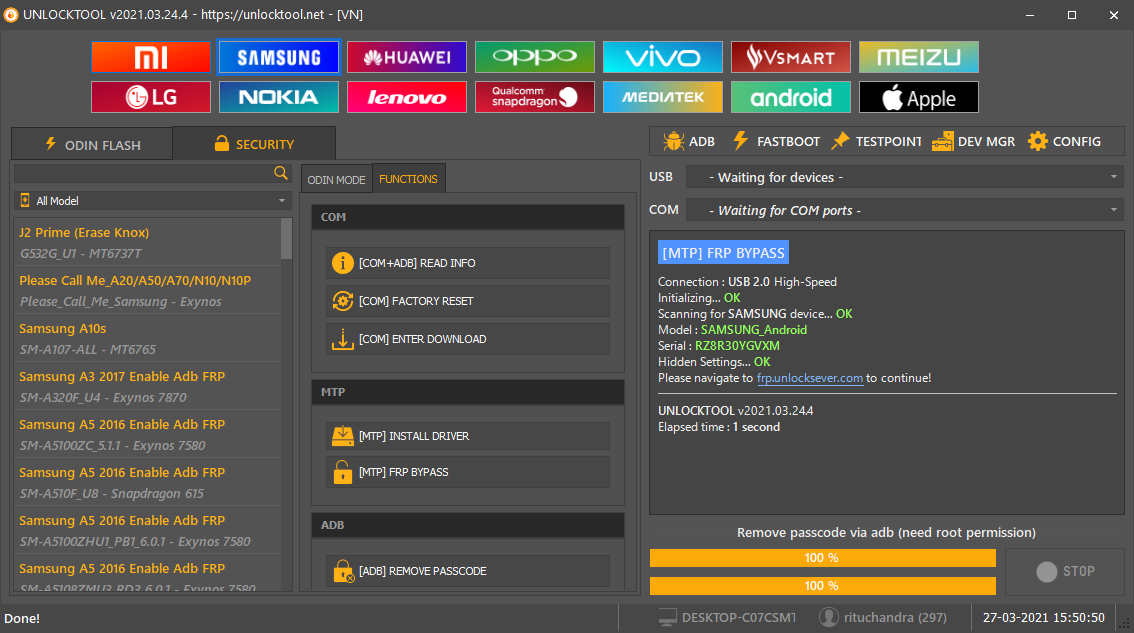Select A5 2016 entry SM-A5100ZC_5.1.1
The image size is (1134, 633).
click(x=147, y=434)
